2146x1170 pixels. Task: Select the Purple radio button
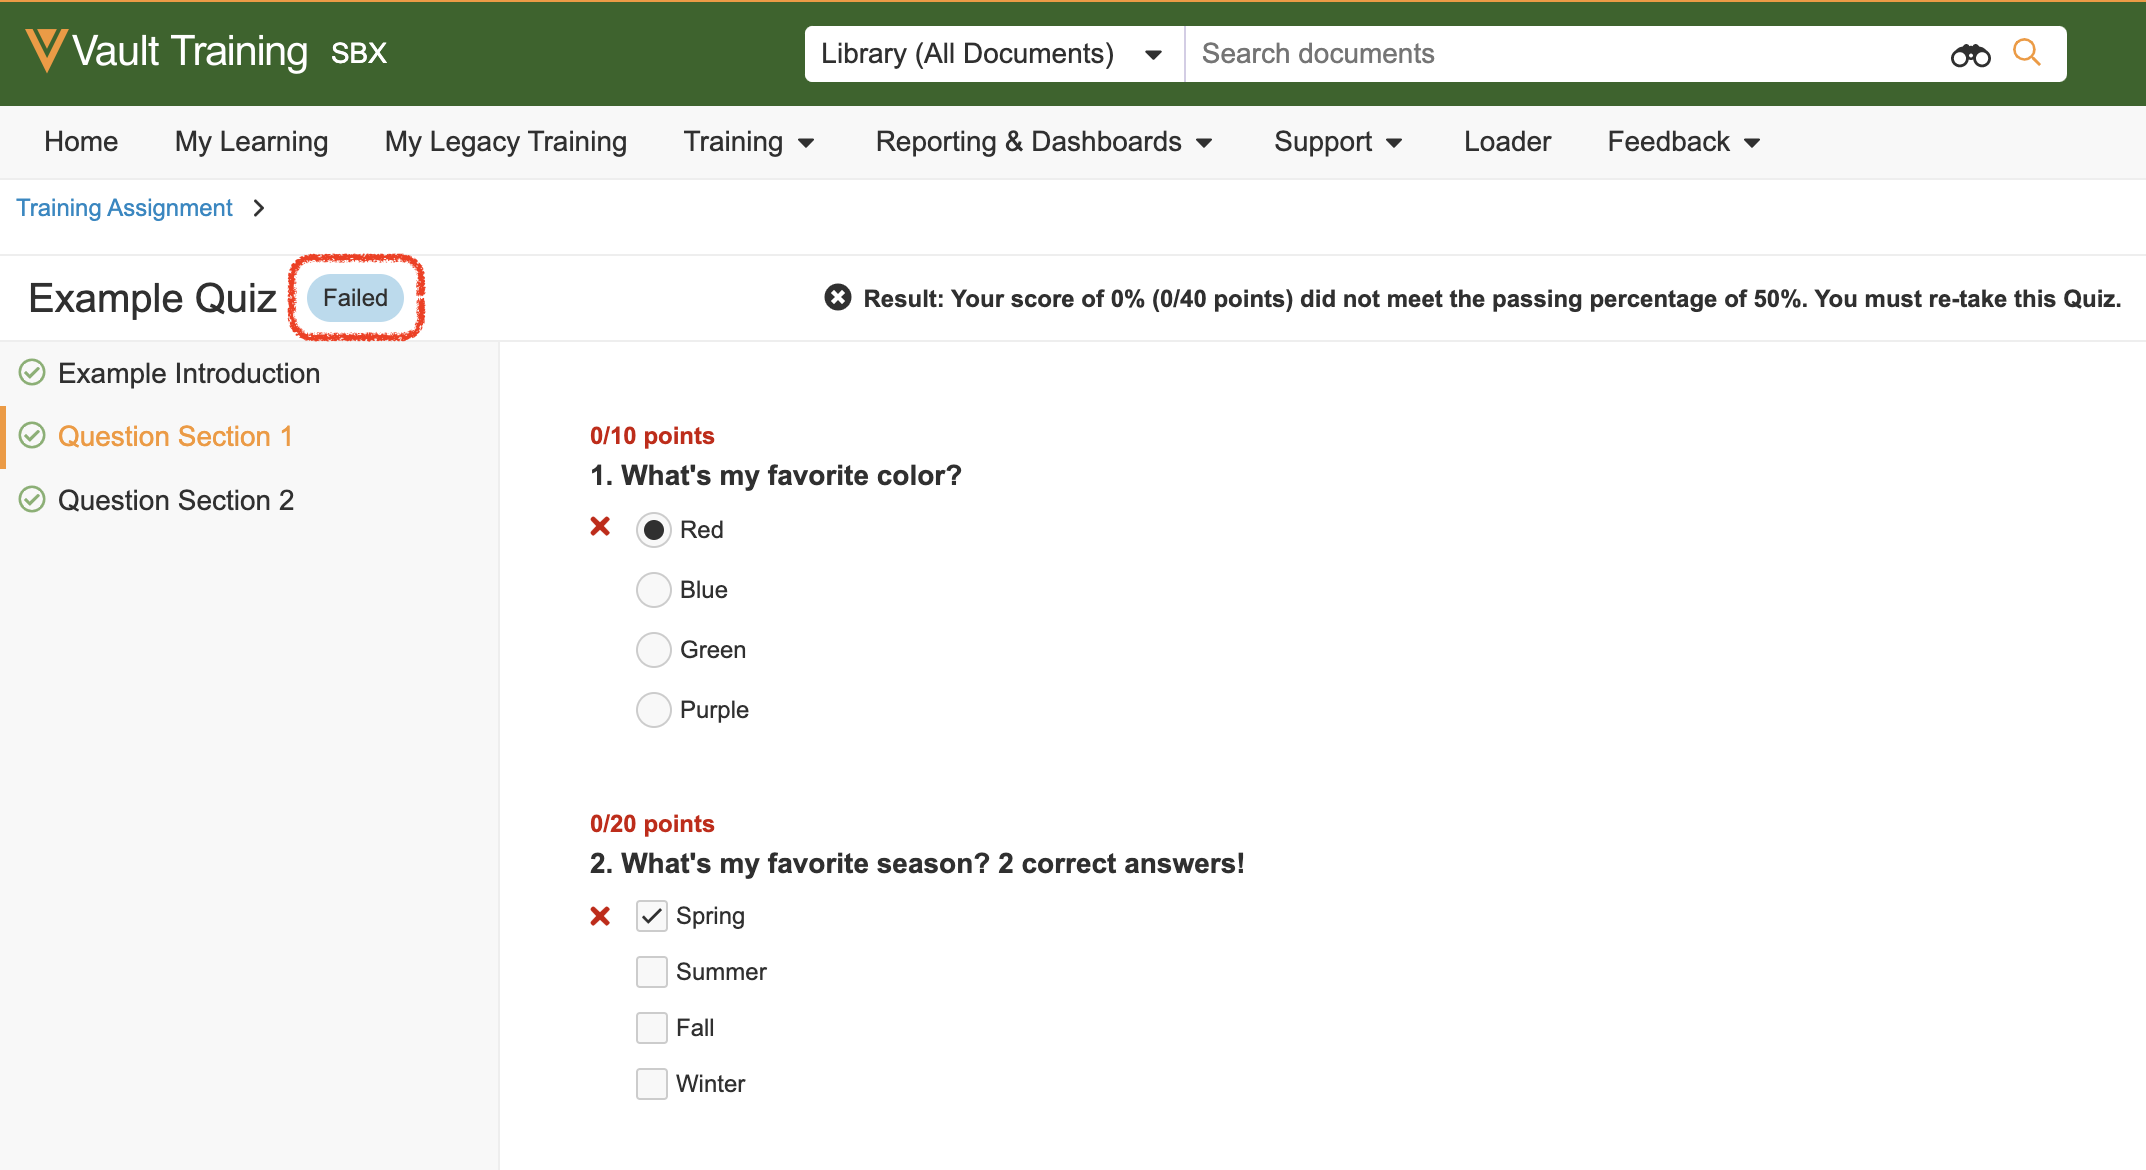(x=653, y=709)
